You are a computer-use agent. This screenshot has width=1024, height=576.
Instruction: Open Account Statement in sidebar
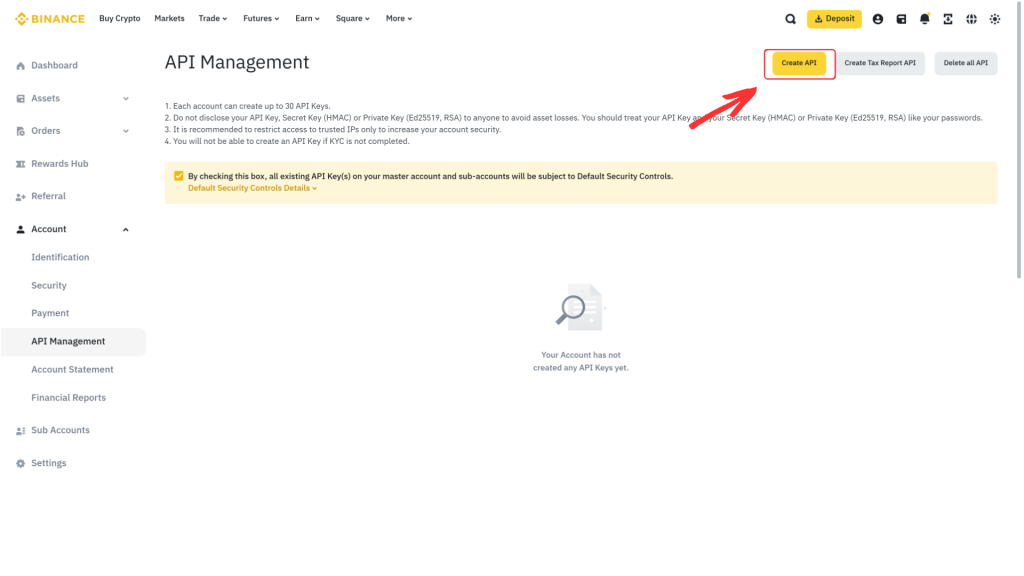(x=72, y=370)
